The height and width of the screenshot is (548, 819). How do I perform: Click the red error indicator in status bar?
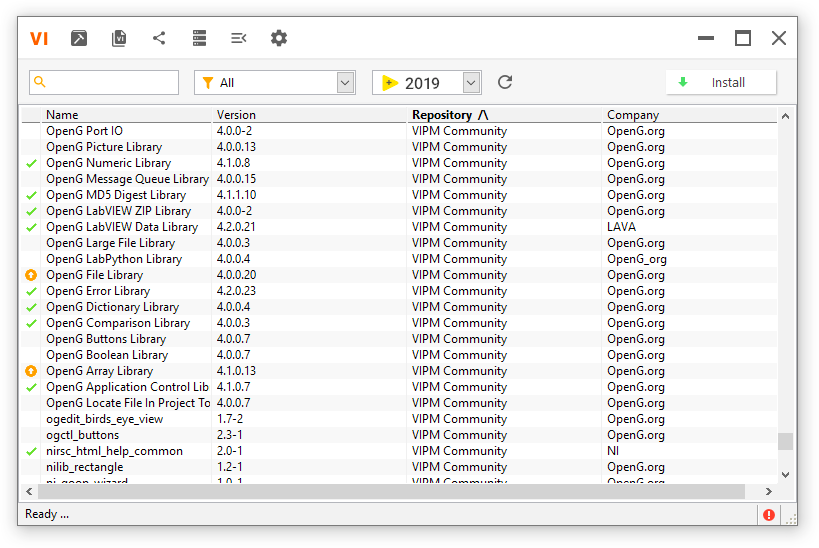pos(768,514)
